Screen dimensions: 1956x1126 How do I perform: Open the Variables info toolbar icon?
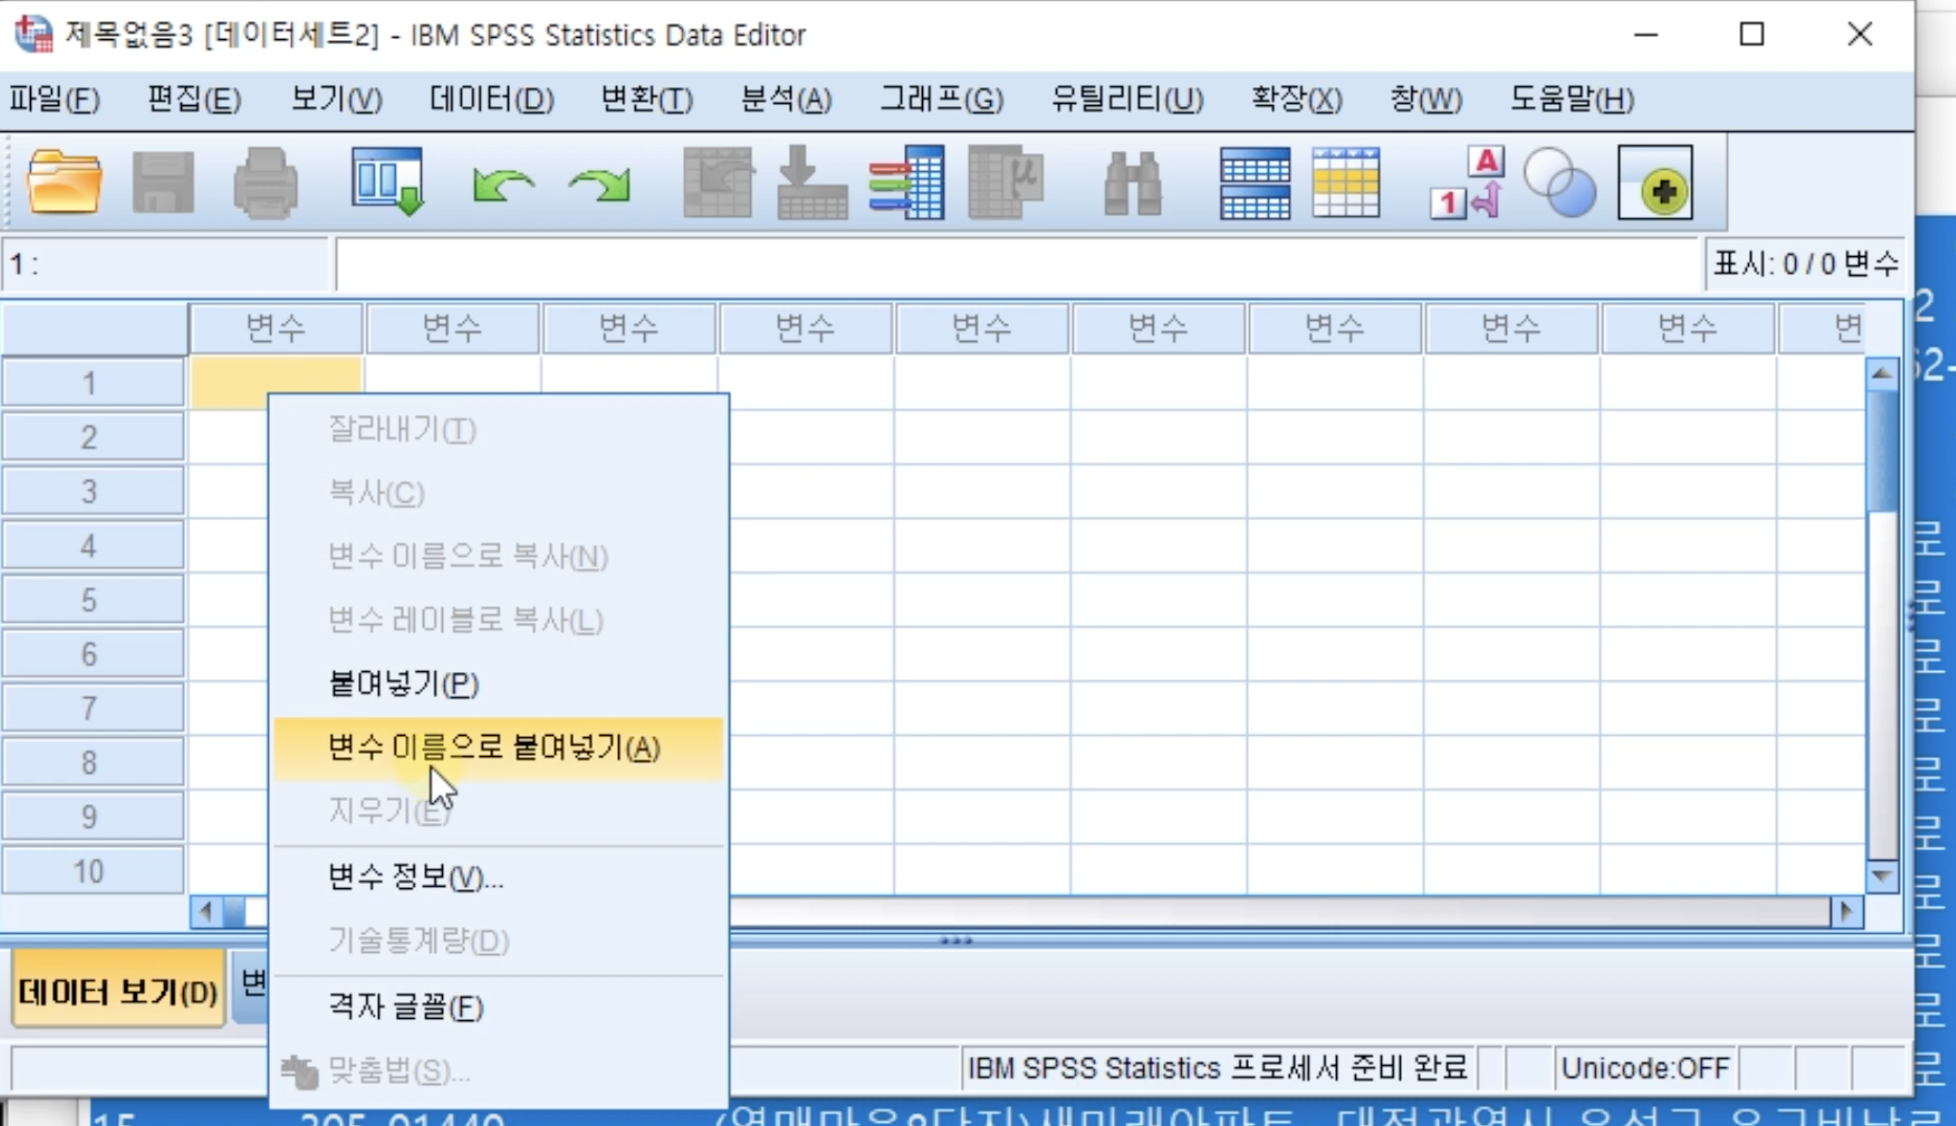pos(907,182)
